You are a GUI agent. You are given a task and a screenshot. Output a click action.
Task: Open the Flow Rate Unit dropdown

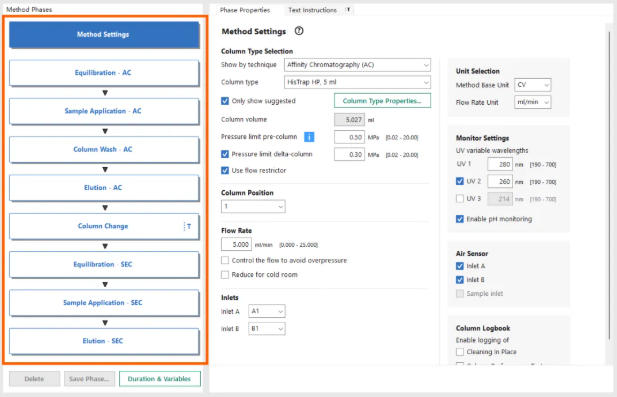pos(532,102)
